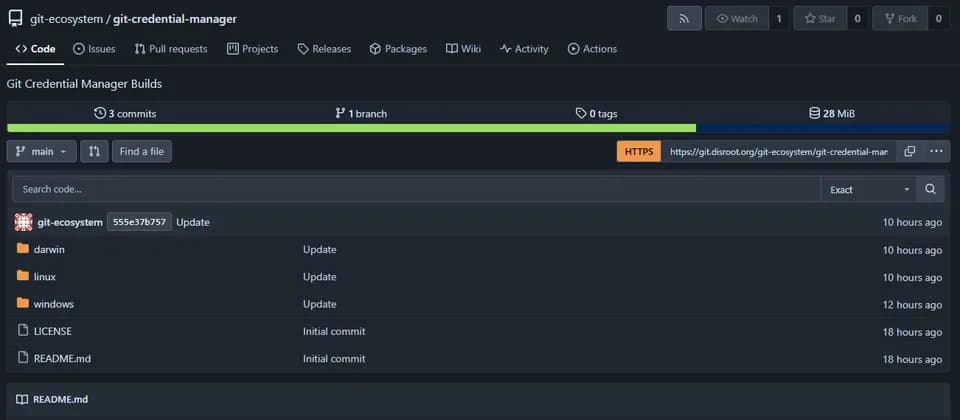The height and width of the screenshot is (420, 960).
Task: Open the Update commit for linux
Action: [320, 277]
